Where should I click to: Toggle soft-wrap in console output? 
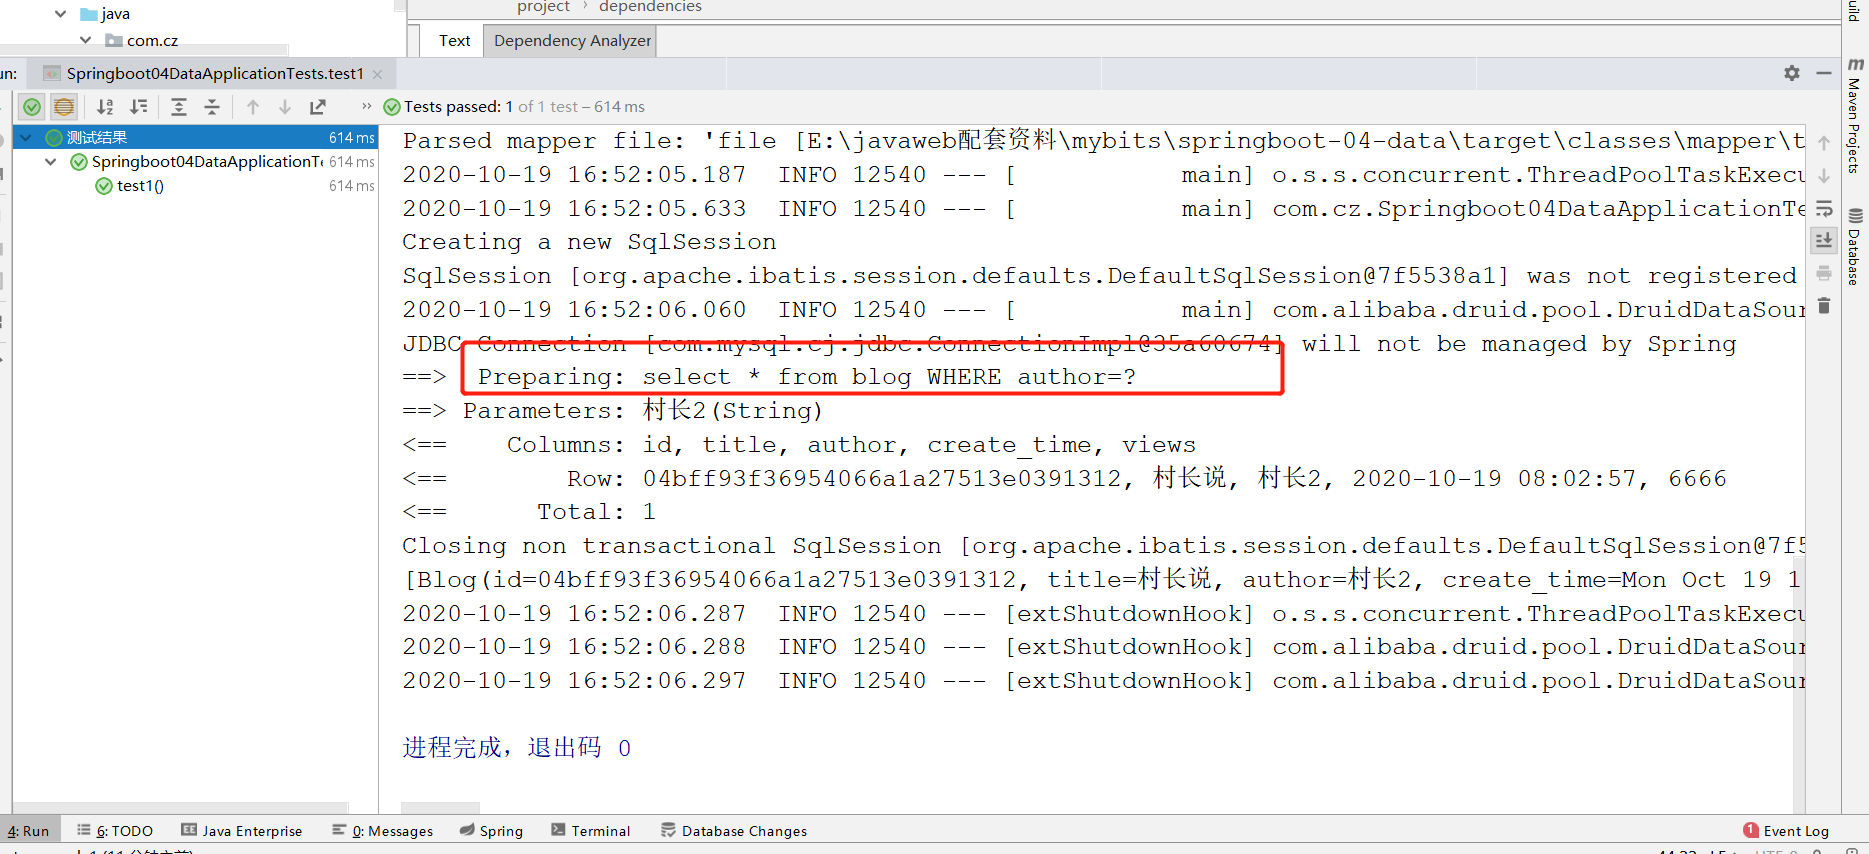(1824, 209)
